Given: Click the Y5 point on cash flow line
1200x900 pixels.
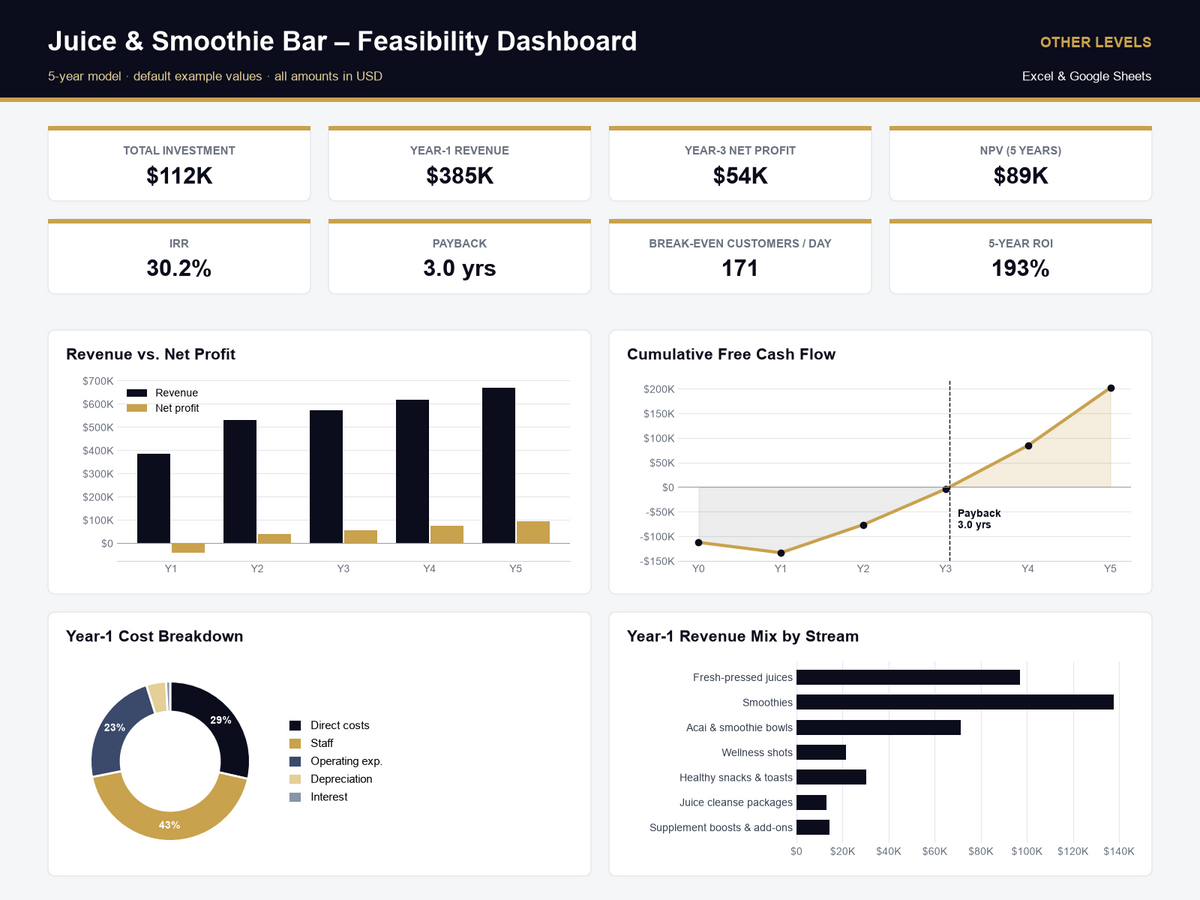Looking at the screenshot, I should 1111,388.
